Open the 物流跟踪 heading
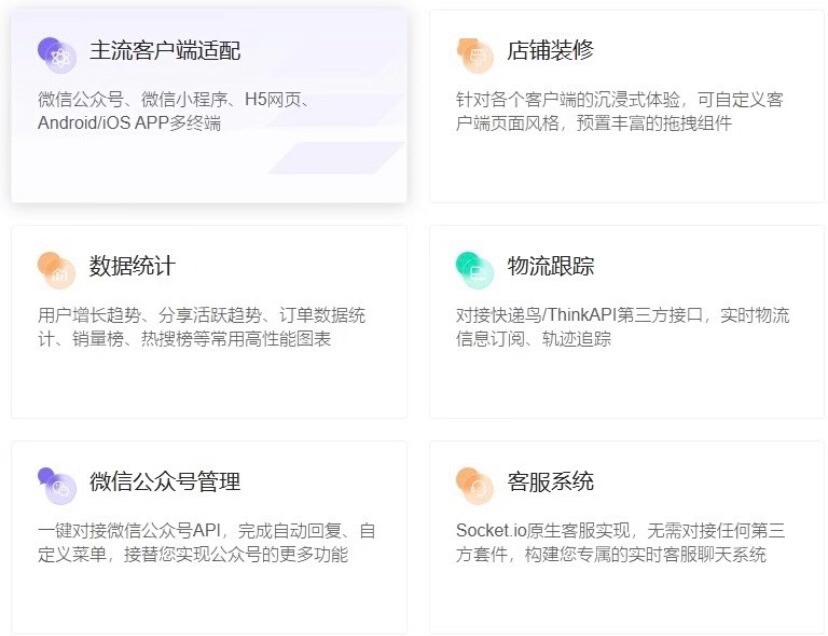Image resolution: width=828 pixels, height=636 pixels. [x=551, y=267]
